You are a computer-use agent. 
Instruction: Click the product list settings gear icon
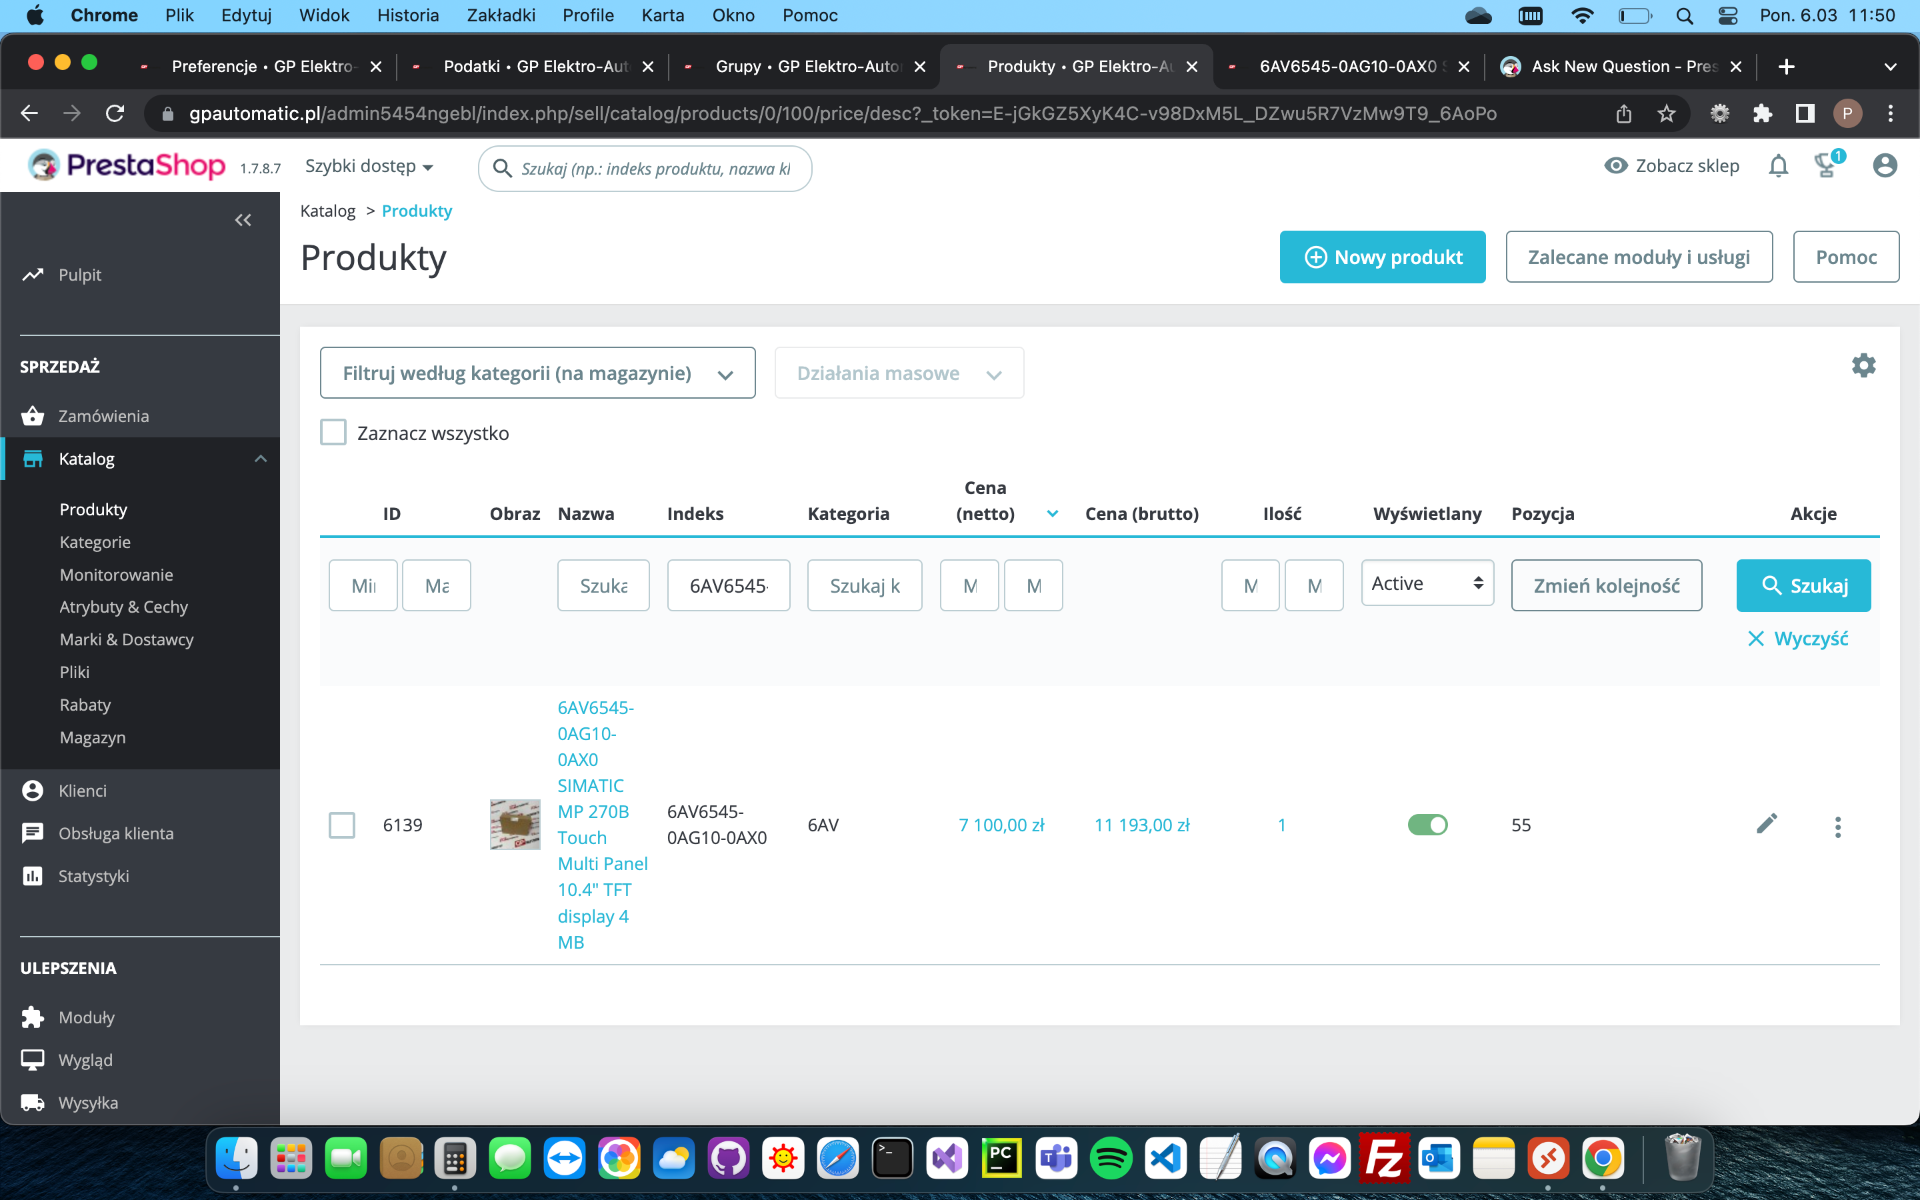(x=1863, y=366)
